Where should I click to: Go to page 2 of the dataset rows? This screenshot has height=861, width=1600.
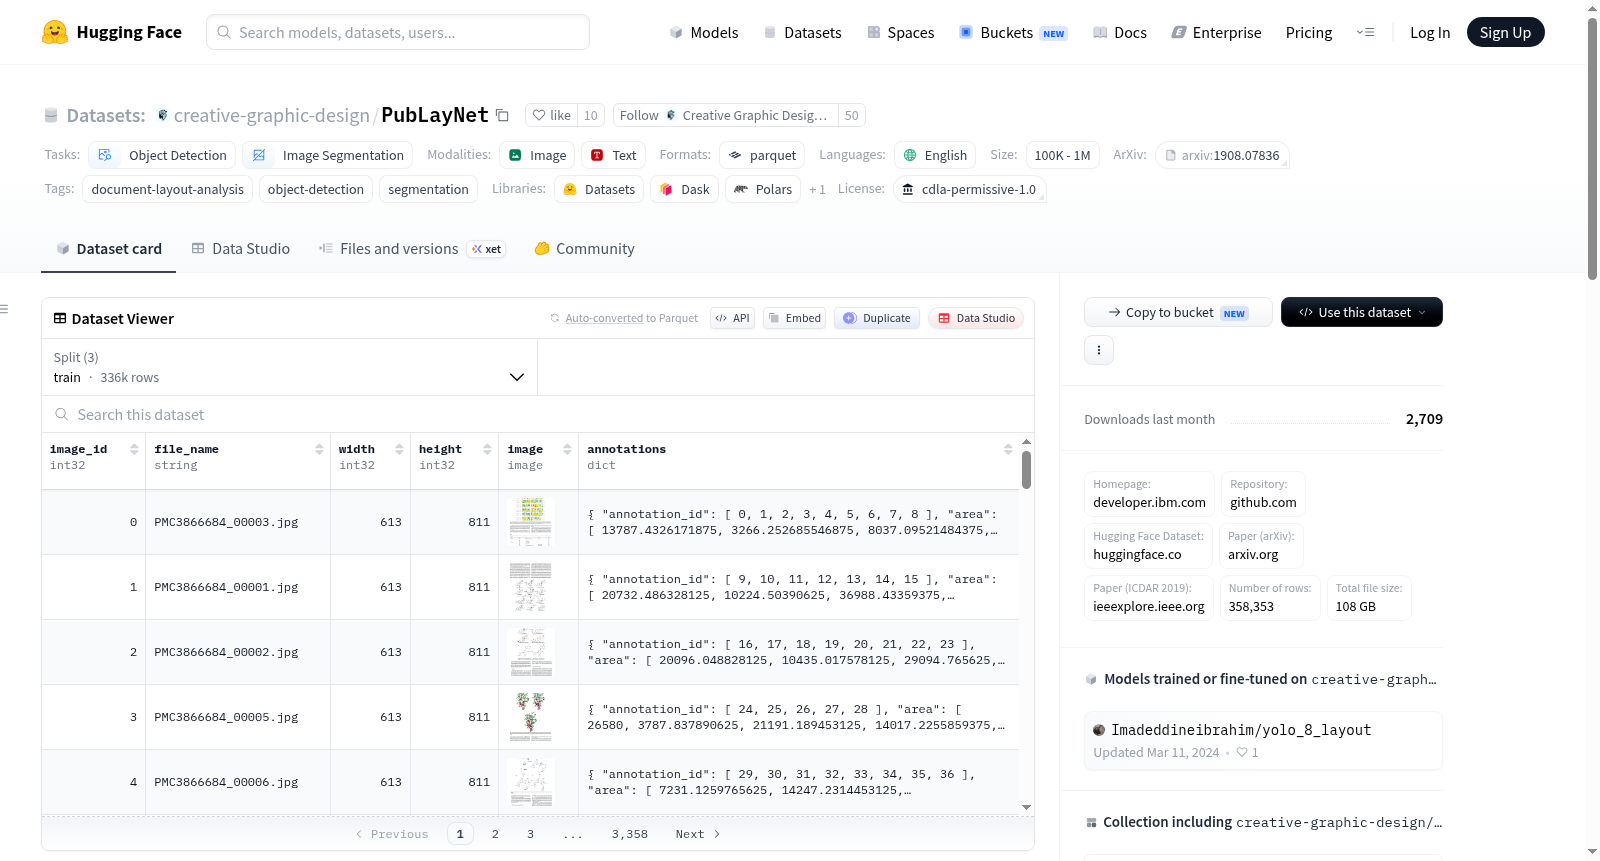(x=495, y=834)
